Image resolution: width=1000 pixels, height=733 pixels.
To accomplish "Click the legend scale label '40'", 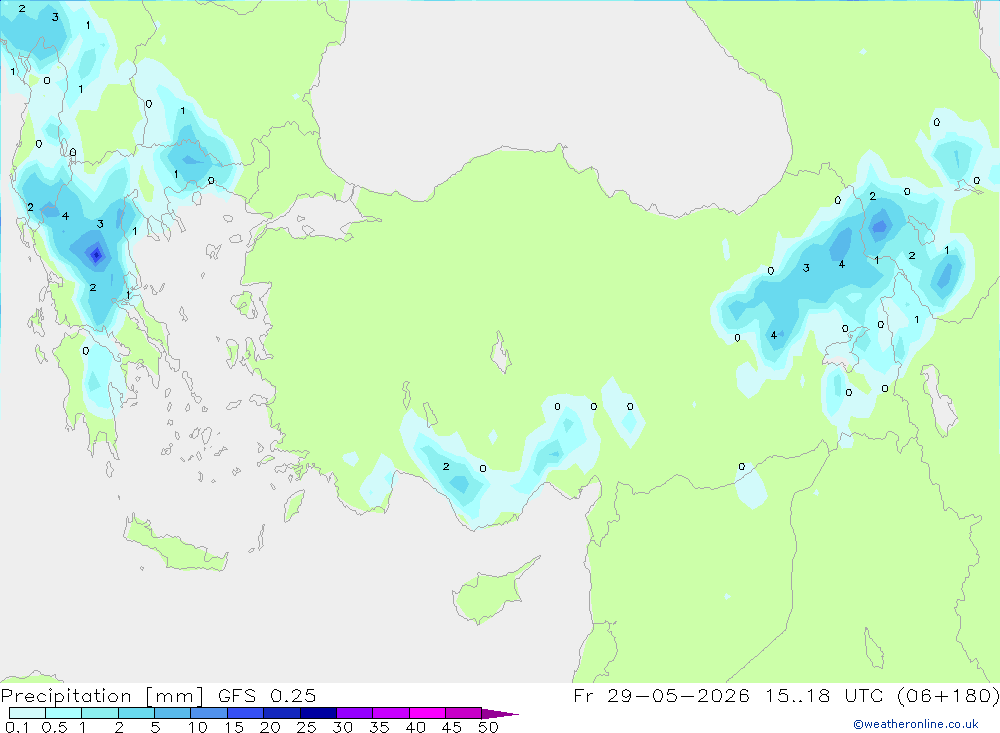I will pos(415,727).
